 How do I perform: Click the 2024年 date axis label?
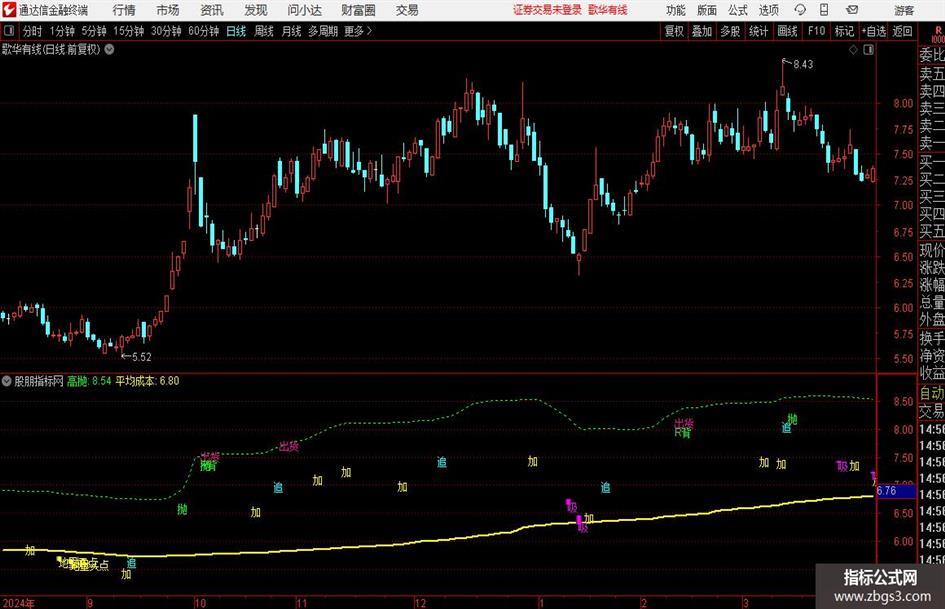click(x=19, y=603)
